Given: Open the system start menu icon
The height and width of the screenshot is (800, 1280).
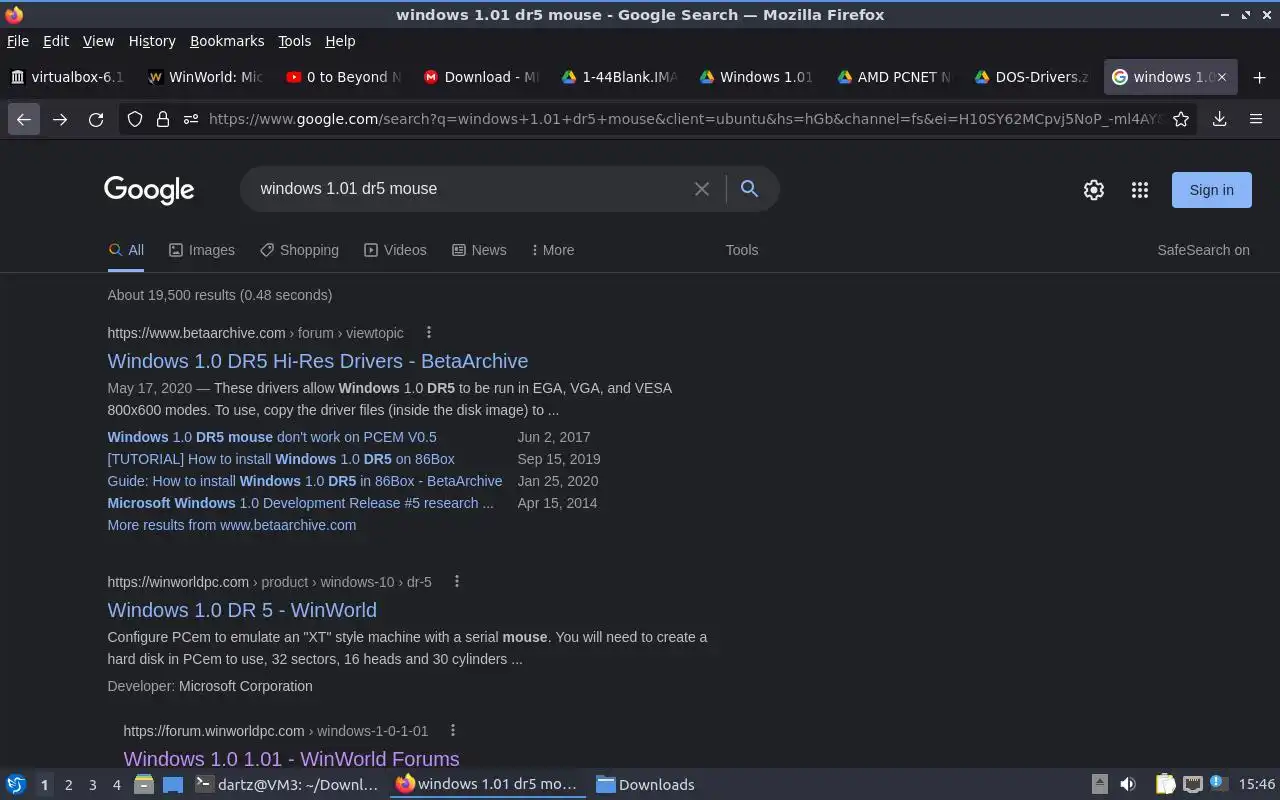Looking at the screenshot, I should click(x=16, y=785).
